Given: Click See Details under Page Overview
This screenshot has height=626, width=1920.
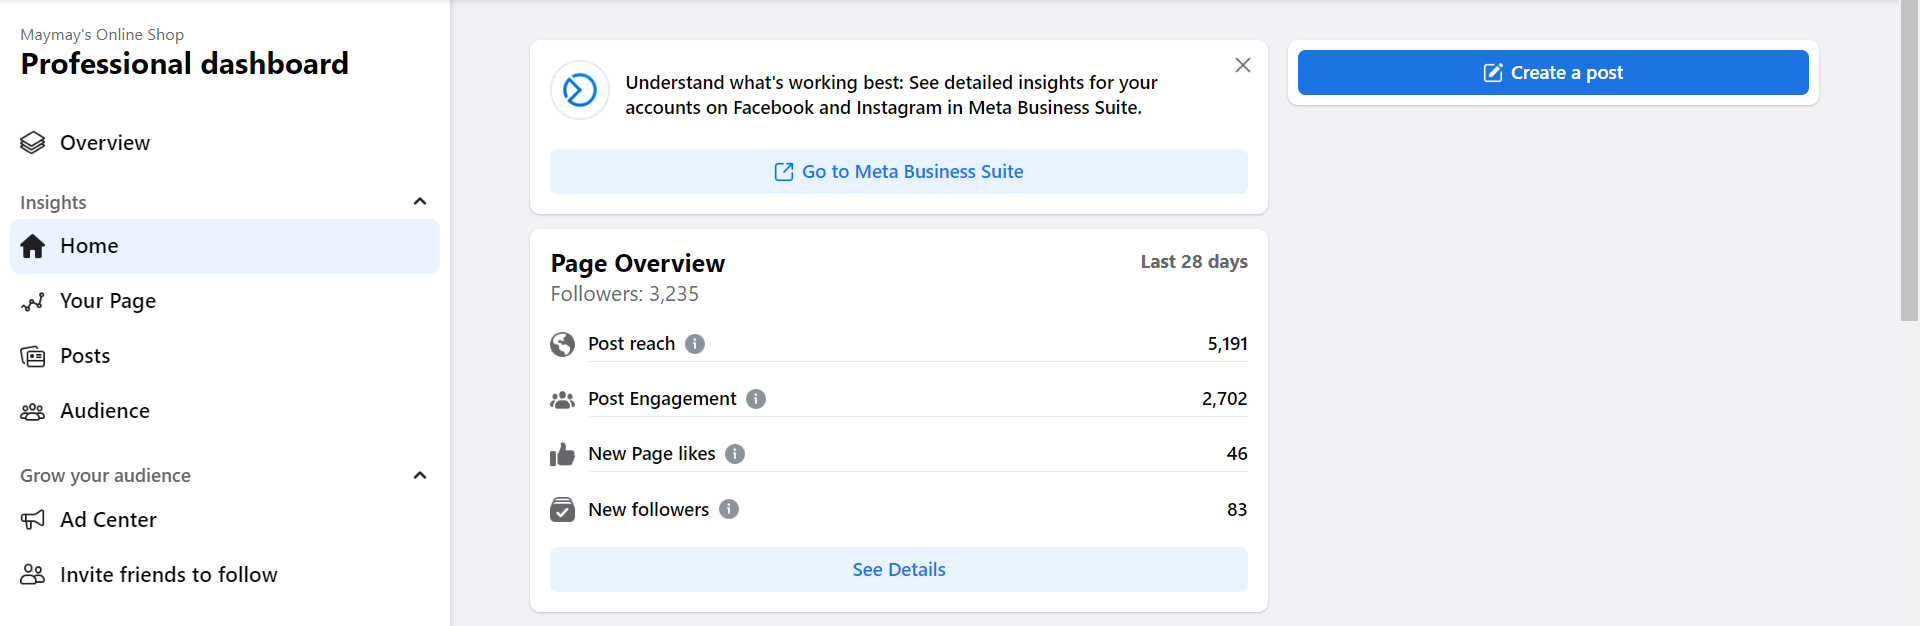Looking at the screenshot, I should (x=898, y=570).
